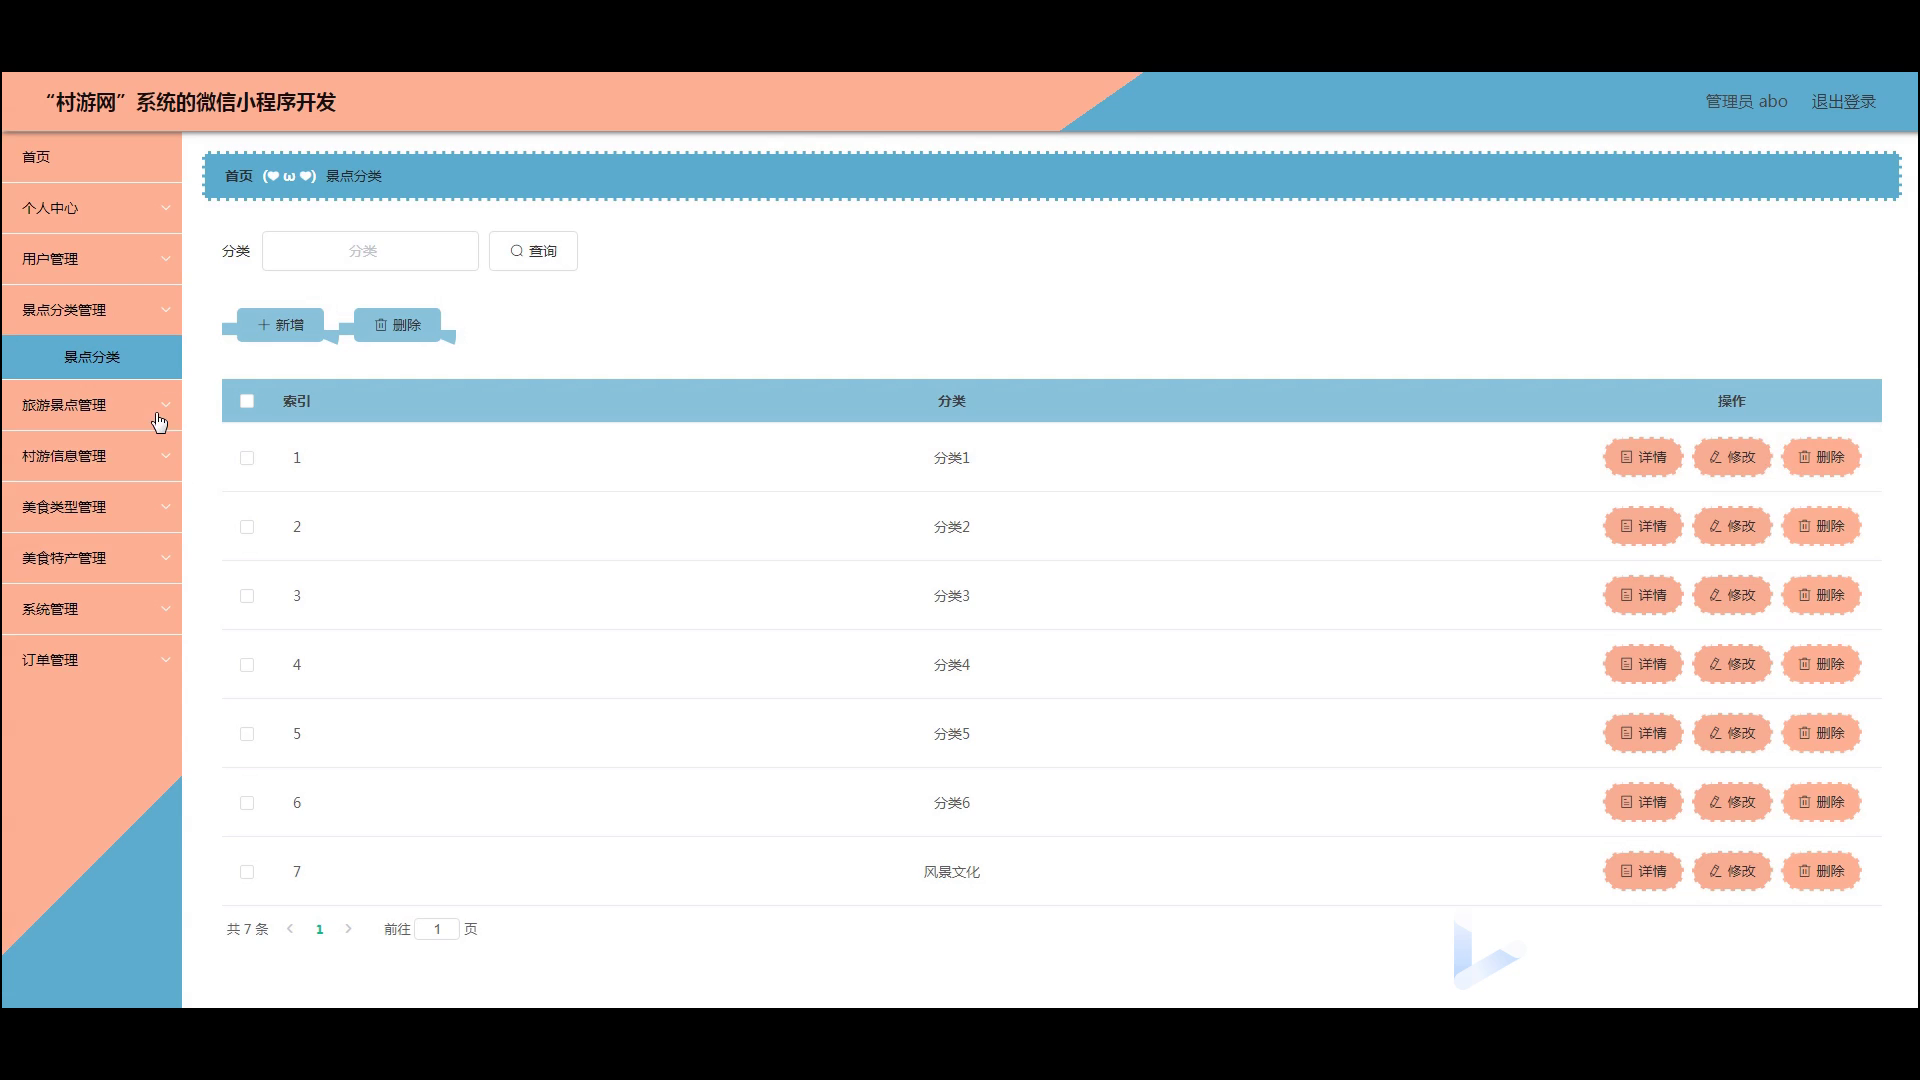Image resolution: width=1920 pixels, height=1080 pixels.
Task: Focus the 前往 page number input
Action: point(437,929)
